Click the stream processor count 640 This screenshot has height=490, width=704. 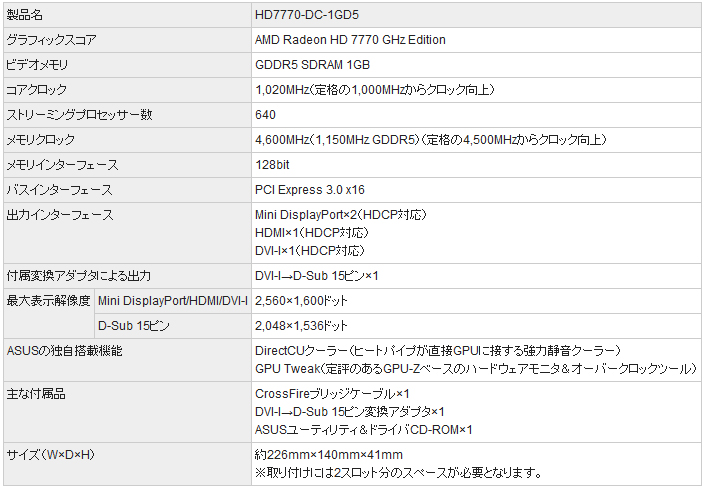[265, 115]
